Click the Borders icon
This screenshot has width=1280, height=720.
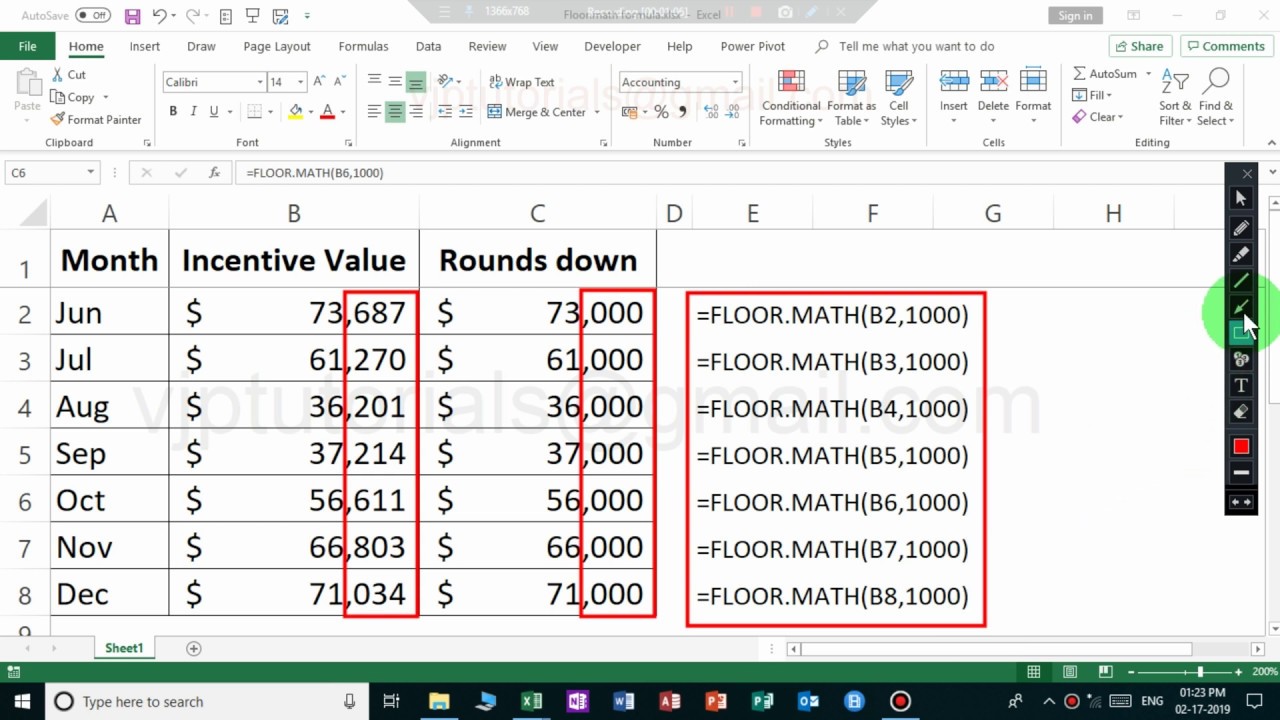[x=255, y=112]
